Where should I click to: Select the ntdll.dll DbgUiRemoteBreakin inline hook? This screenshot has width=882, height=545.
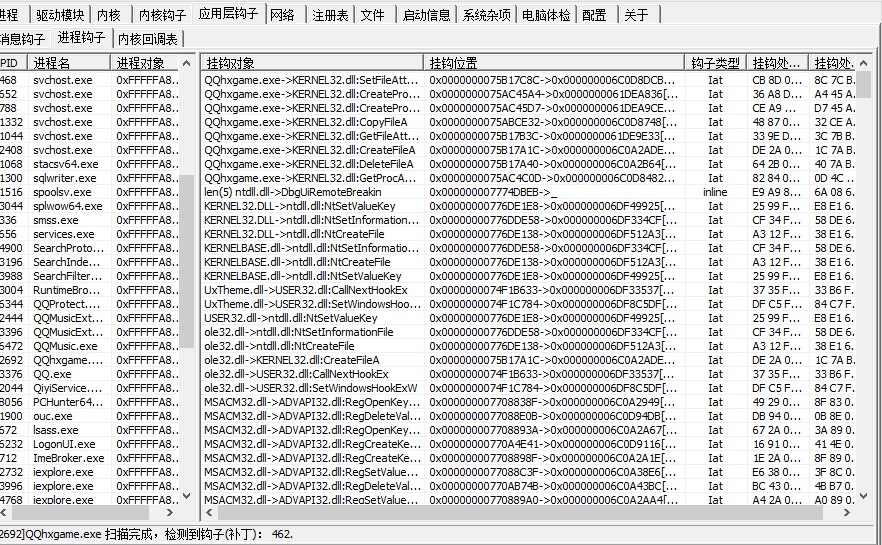[x=529, y=192]
